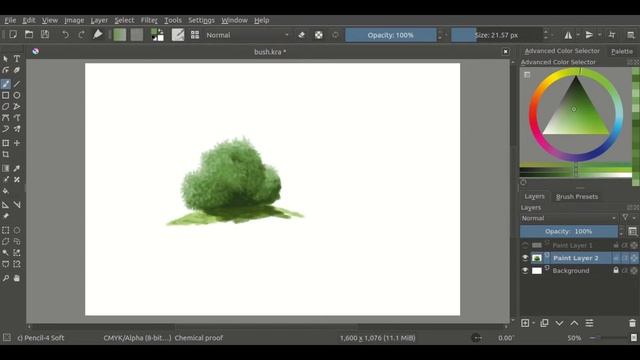Select the Zoom magnifier tool
This screenshot has height=360, width=640.
tap(6, 278)
